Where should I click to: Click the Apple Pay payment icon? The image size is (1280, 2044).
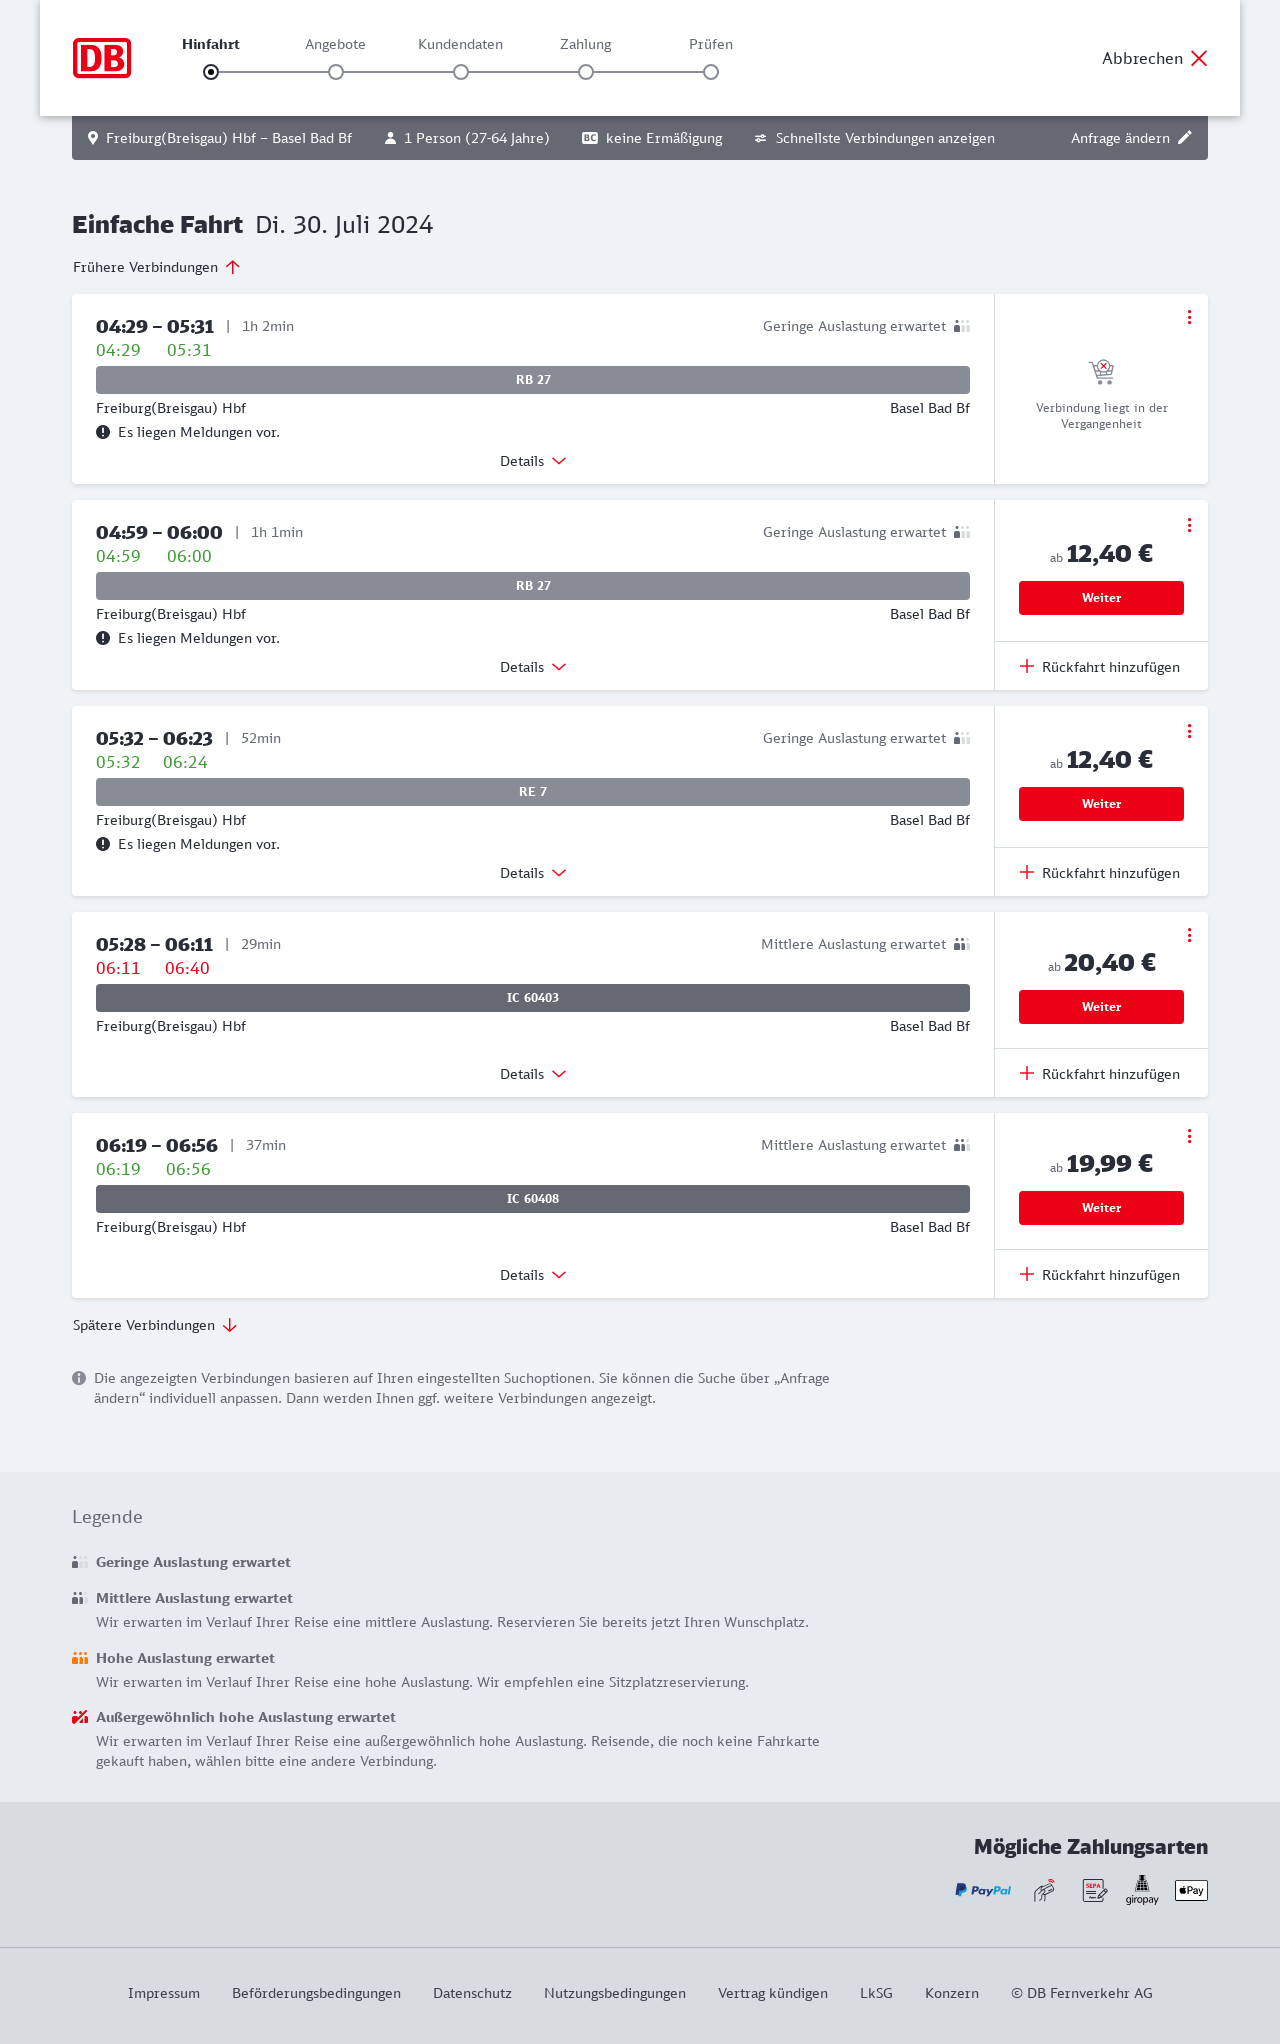click(x=1191, y=1890)
